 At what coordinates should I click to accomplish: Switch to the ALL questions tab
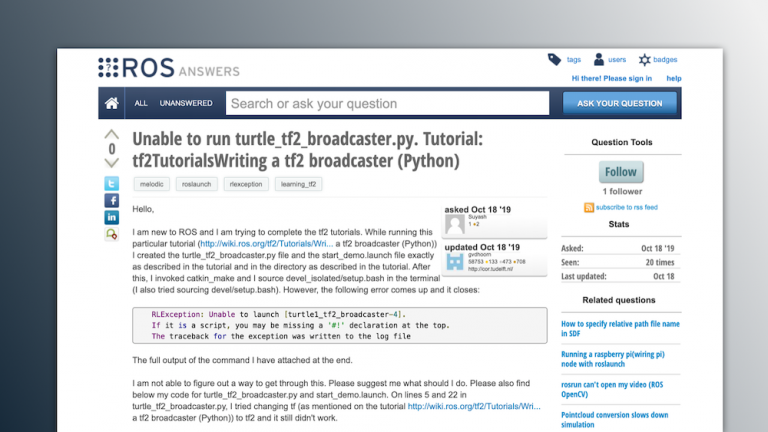[x=141, y=103]
